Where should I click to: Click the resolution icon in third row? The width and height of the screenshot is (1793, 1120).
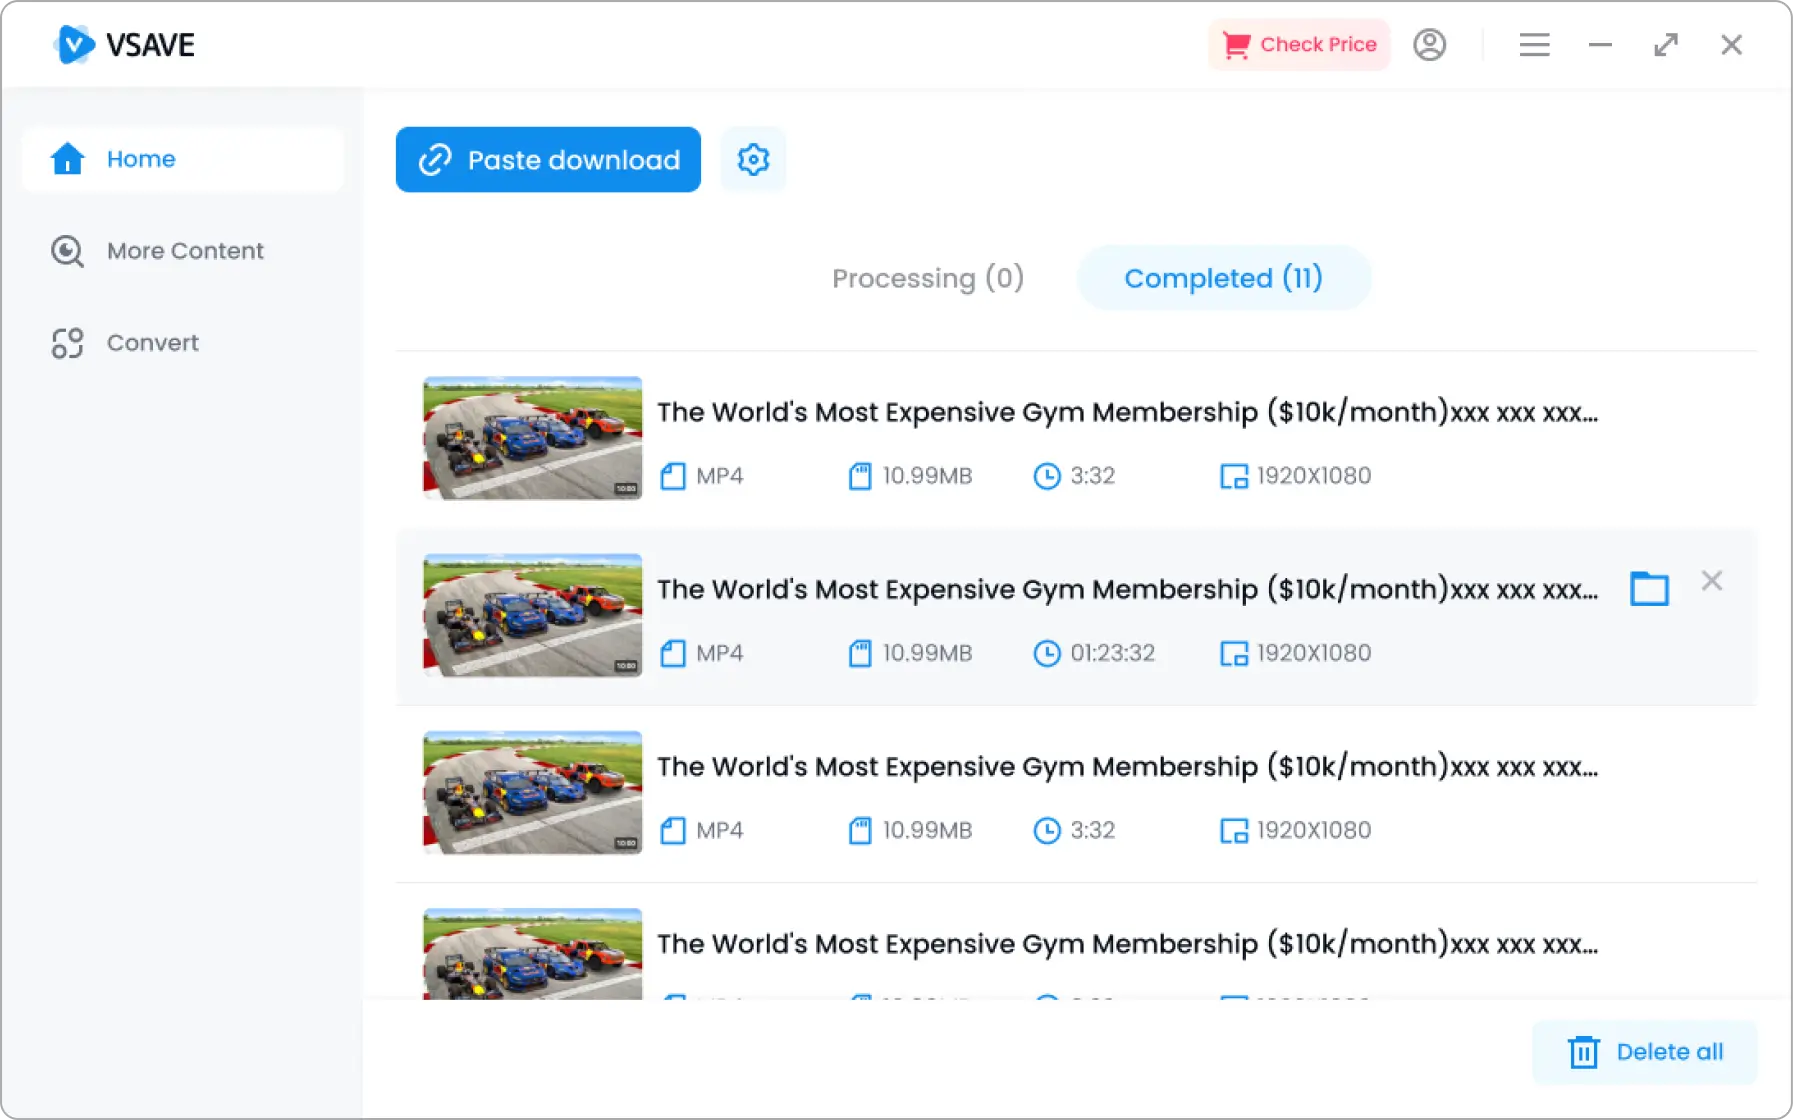(1234, 830)
